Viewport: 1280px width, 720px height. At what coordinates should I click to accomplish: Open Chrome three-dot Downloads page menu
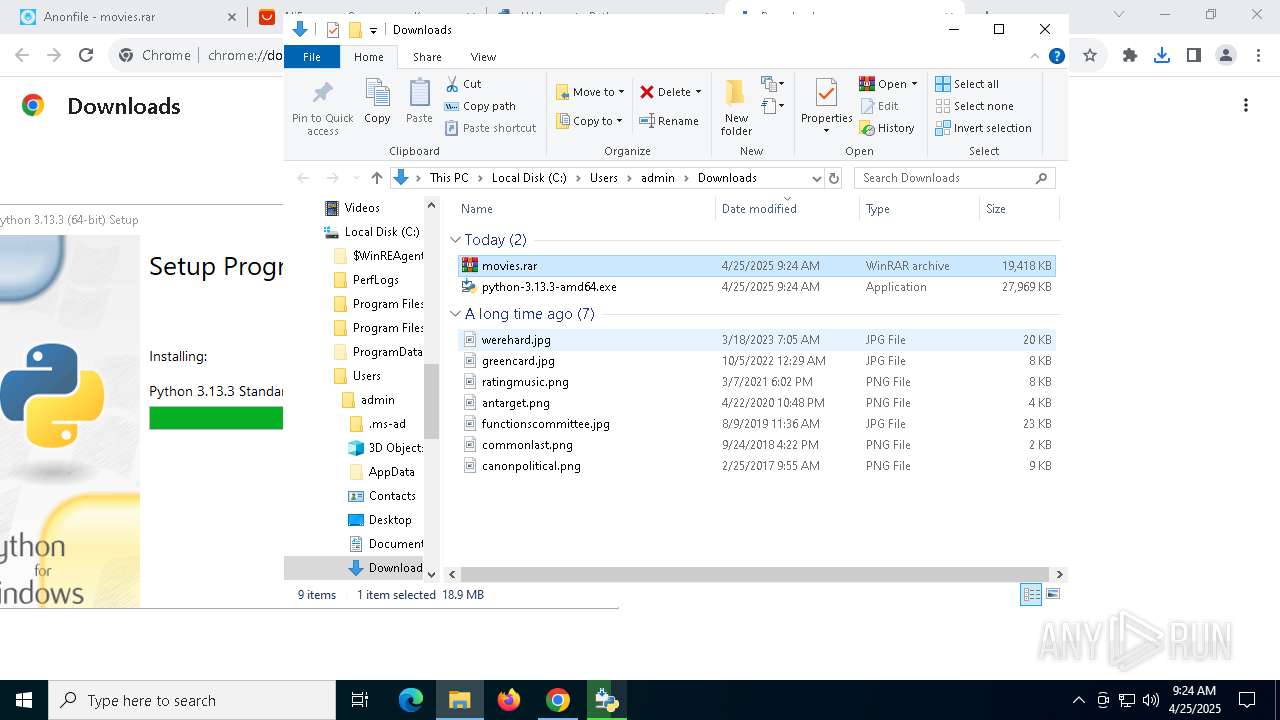(x=1246, y=105)
